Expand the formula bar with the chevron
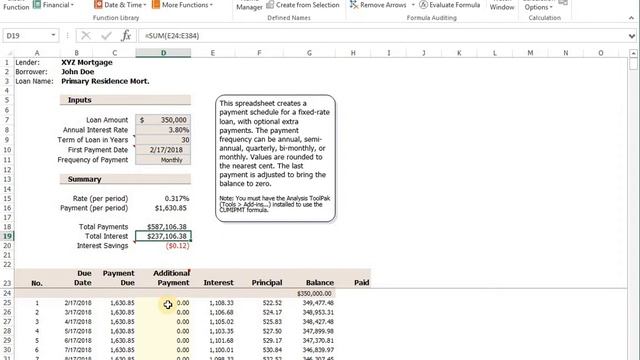This screenshot has width=640, height=360. click(x=632, y=36)
